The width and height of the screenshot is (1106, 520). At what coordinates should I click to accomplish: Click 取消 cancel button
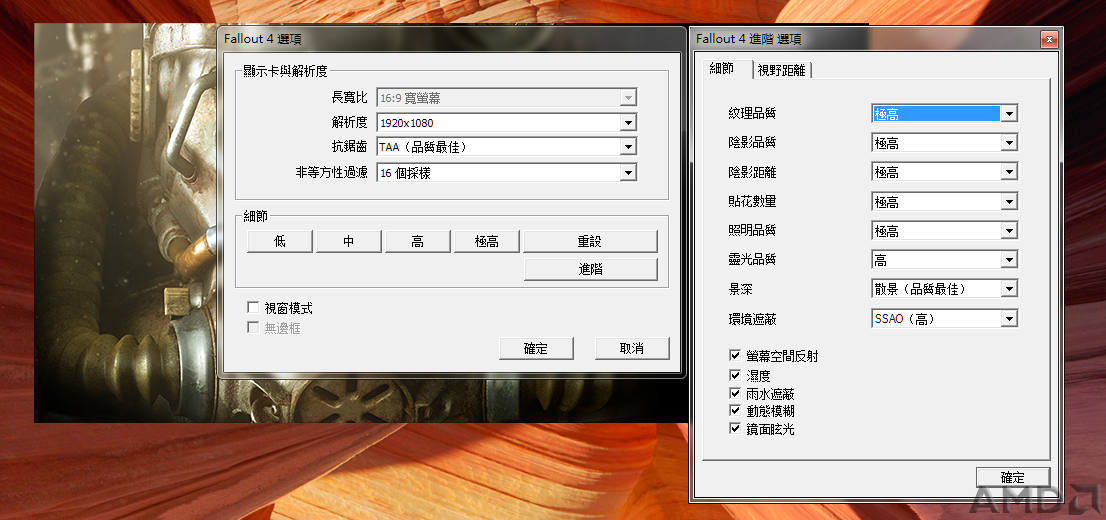coord(631,349)
